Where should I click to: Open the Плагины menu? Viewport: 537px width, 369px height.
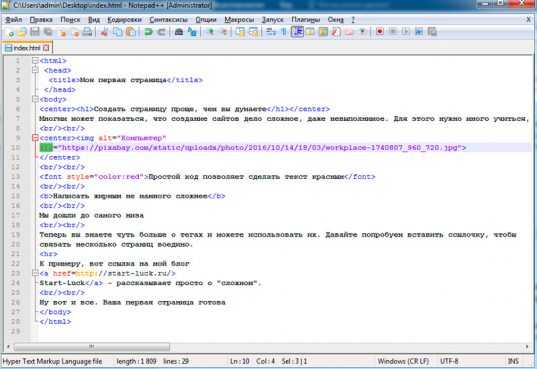coord(305,20)
